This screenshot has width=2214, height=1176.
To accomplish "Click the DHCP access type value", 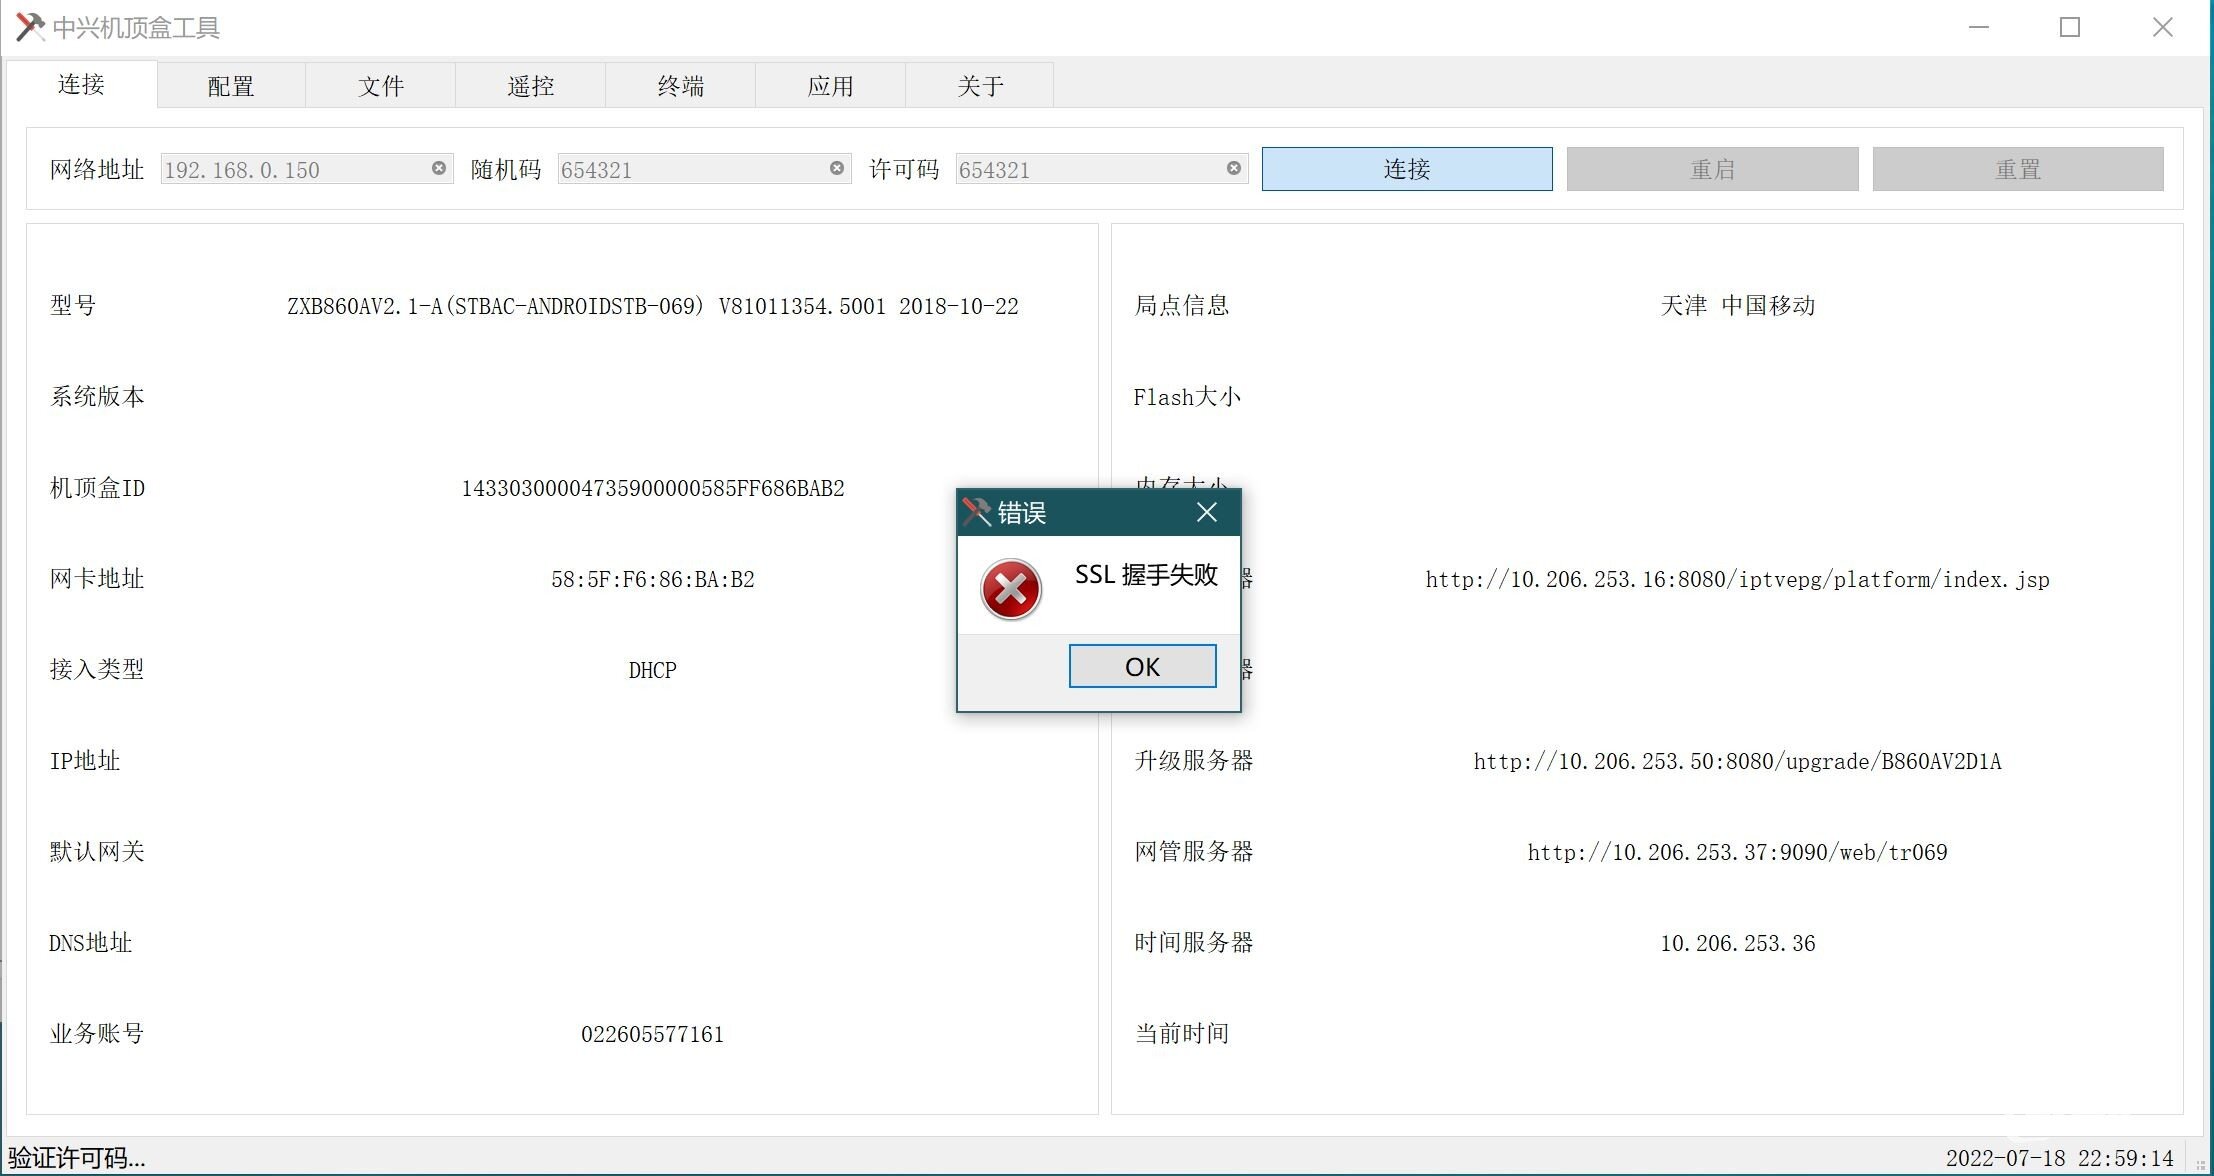I will (653, 670).
